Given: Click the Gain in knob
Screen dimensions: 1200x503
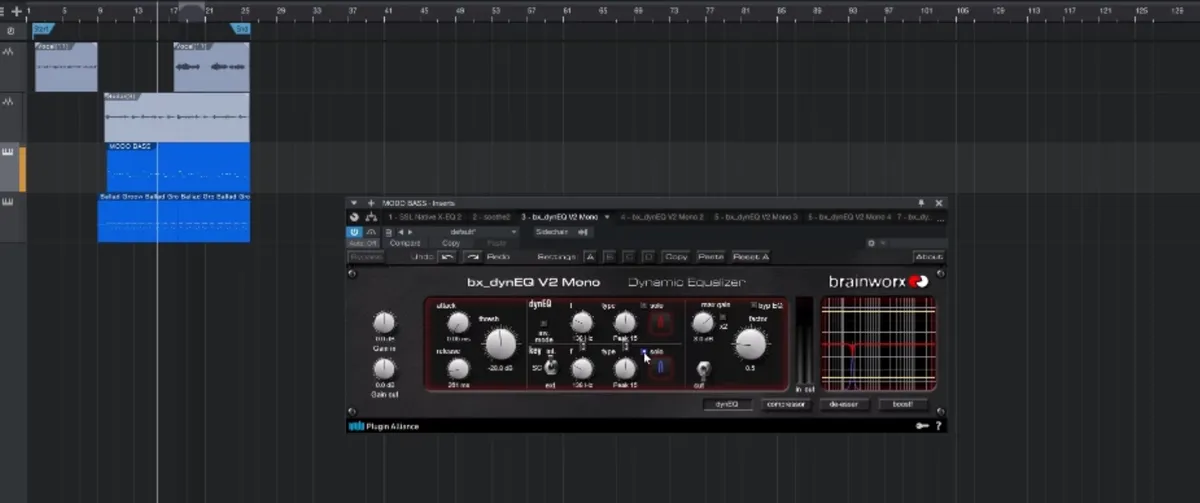Looking at the screenshot, I should click(x=384, y=323).
